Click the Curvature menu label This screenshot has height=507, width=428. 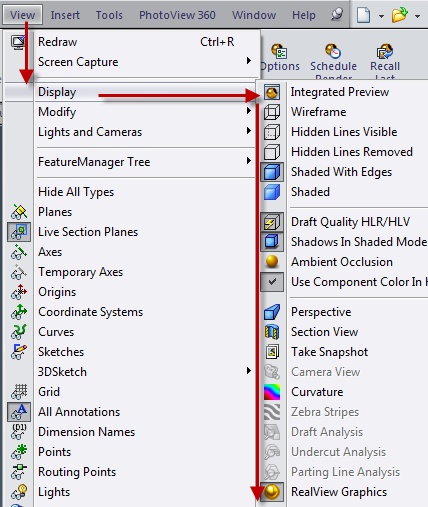317,392
